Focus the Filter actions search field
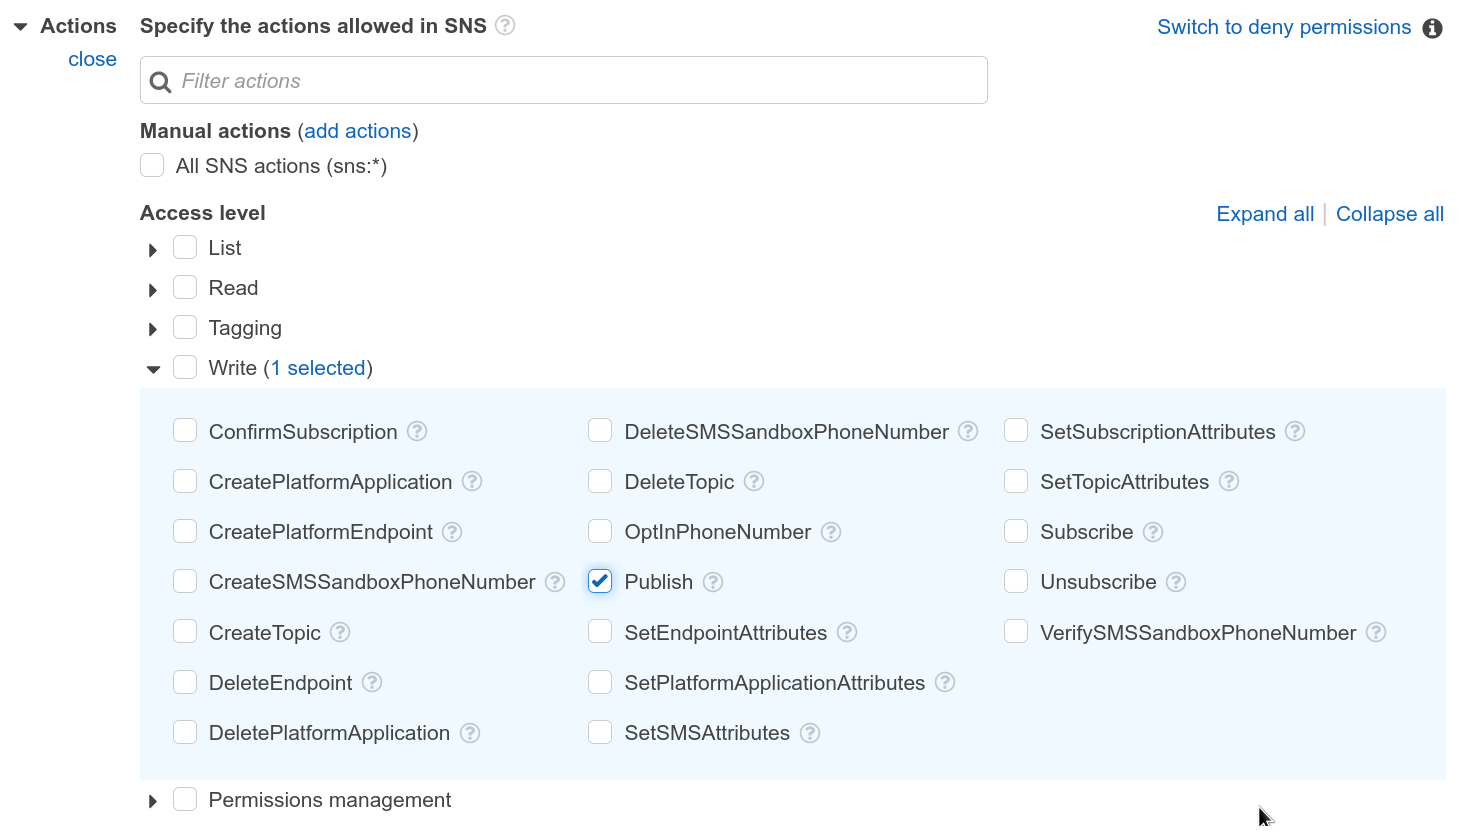1458x831 pixels. [564, 80]
